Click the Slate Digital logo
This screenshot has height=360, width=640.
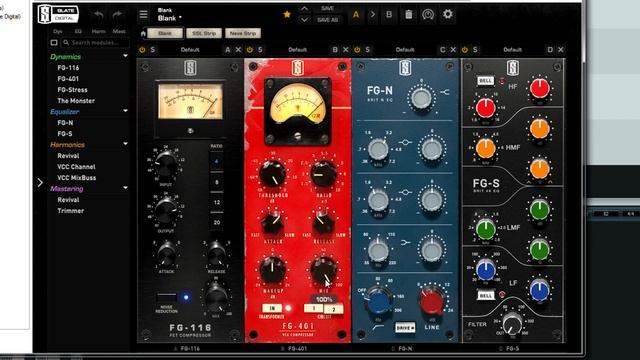pos(58,14)
